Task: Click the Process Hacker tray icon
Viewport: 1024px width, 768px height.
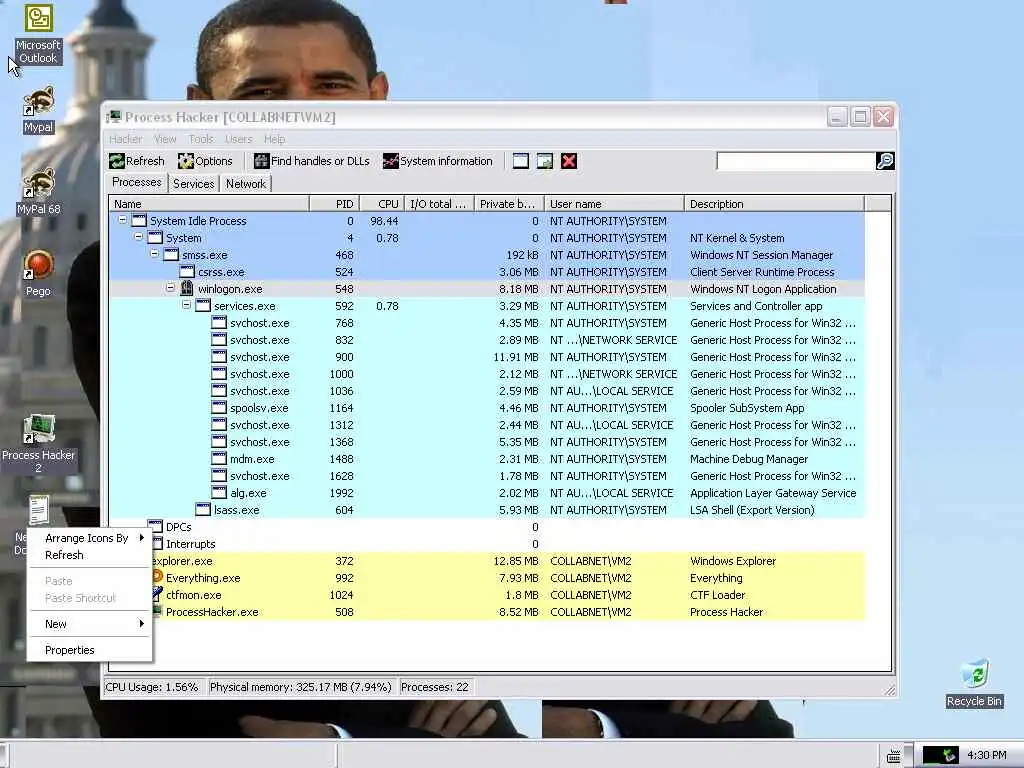Action: coord(940,756)
